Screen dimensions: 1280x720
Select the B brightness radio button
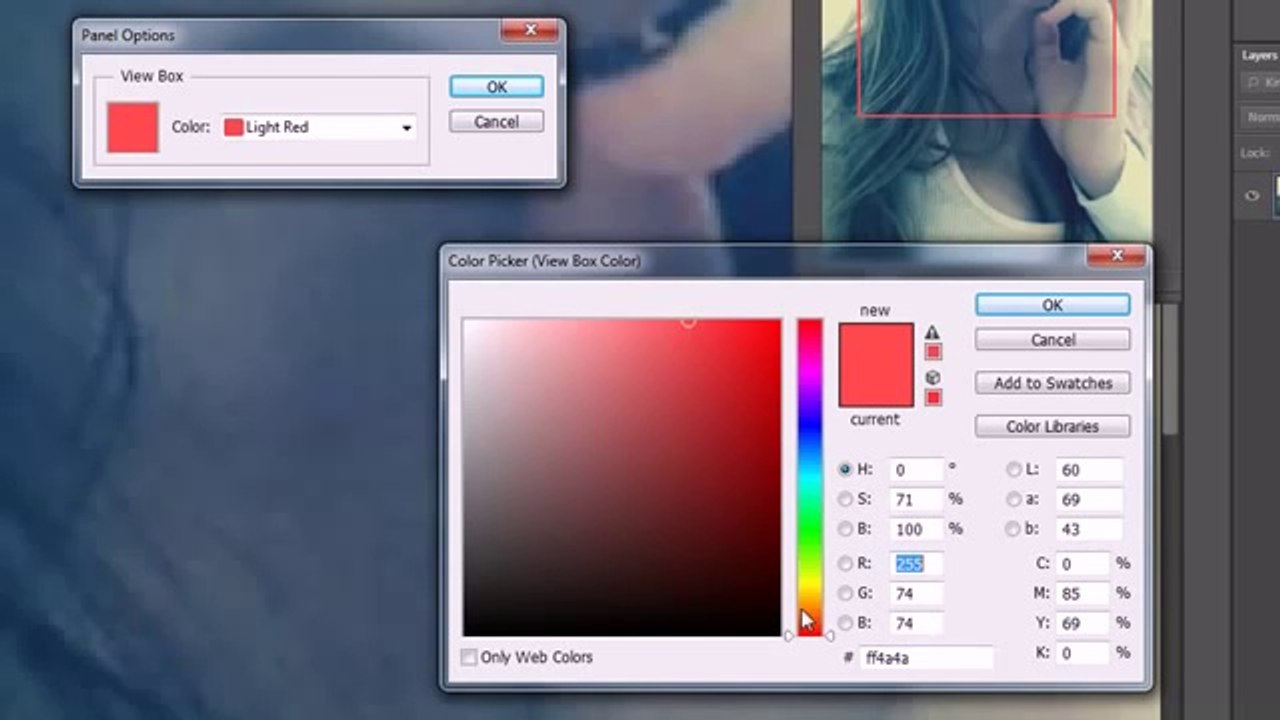pos(846,529)
